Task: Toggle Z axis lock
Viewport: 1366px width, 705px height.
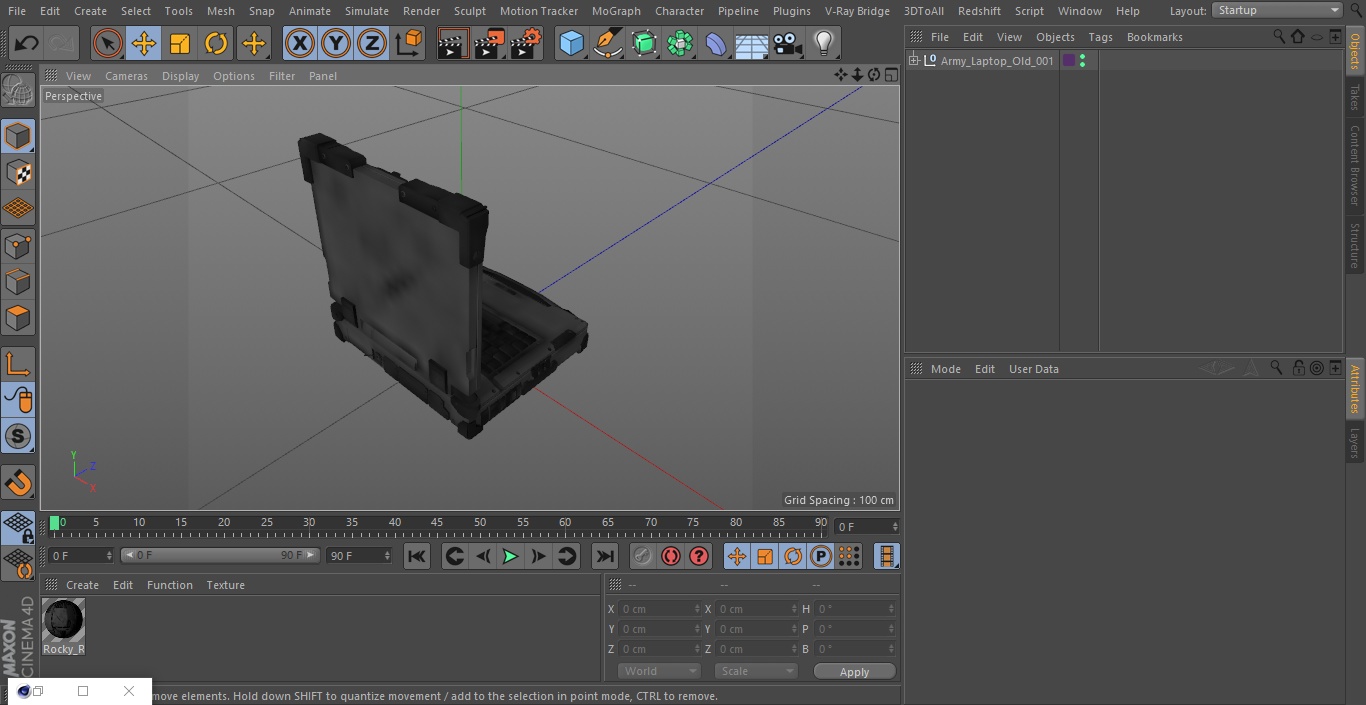Action: pos(372,43)
